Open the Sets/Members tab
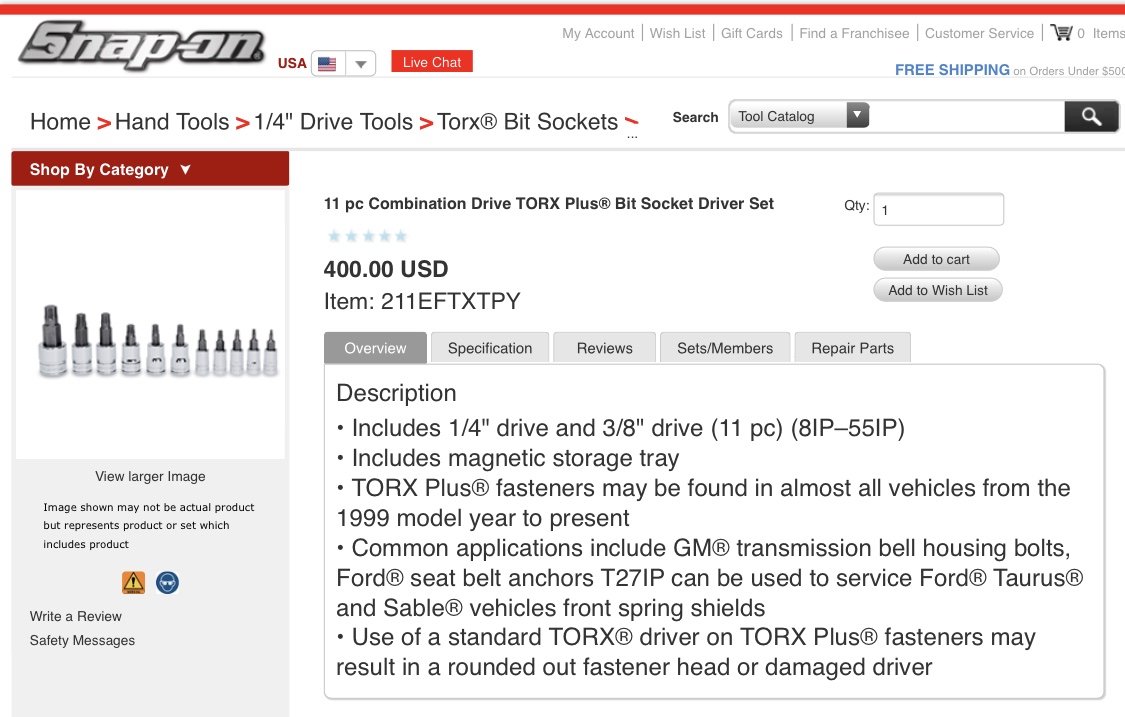The image size is (1125, 717). (725, 348)
